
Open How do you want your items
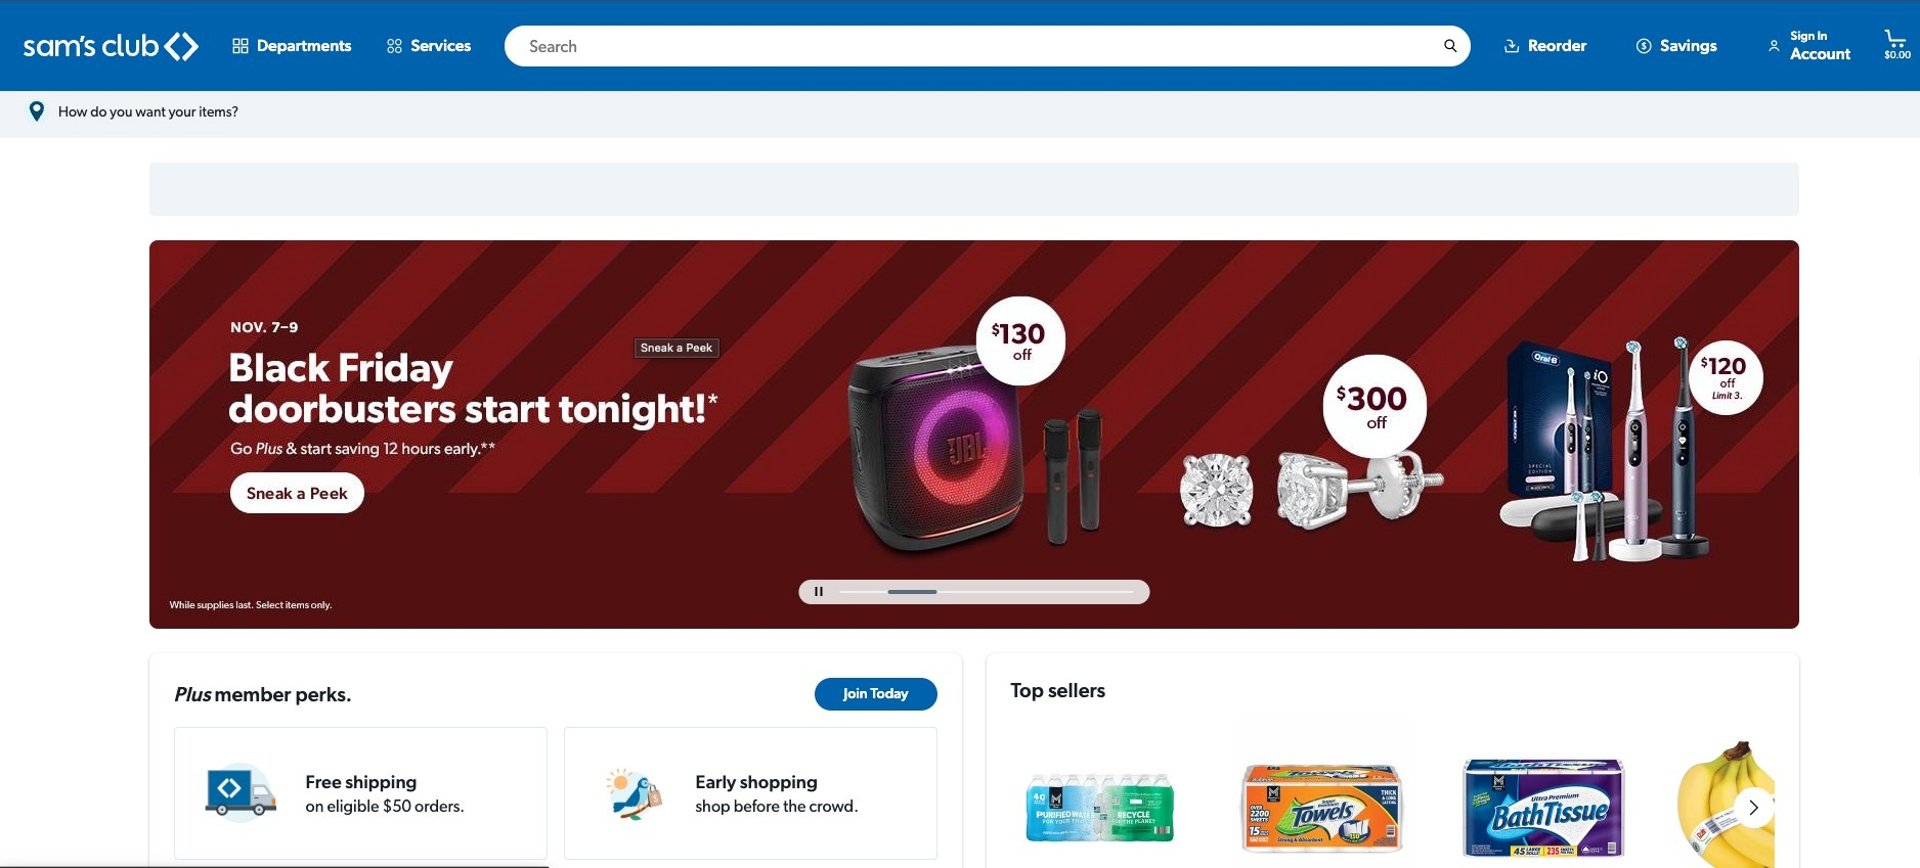tap(148, 112)
